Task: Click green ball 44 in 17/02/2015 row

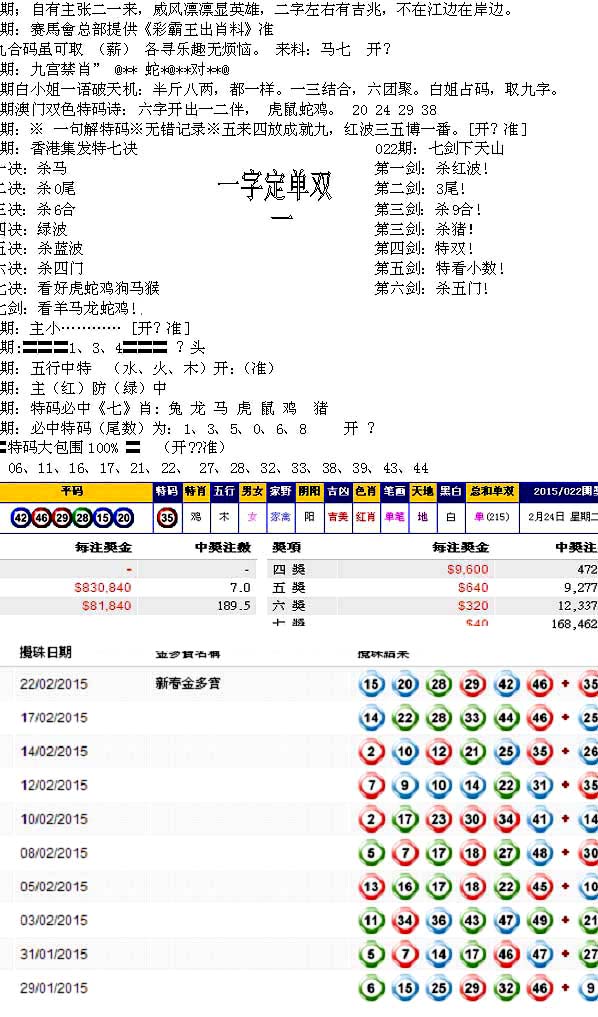Action: pos(506,718)
